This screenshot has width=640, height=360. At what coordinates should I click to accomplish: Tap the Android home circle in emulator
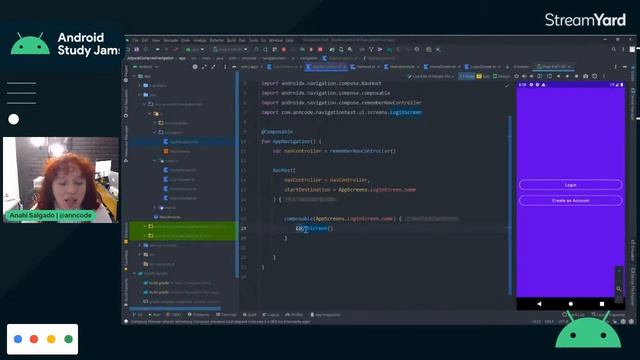click(571, 304)
